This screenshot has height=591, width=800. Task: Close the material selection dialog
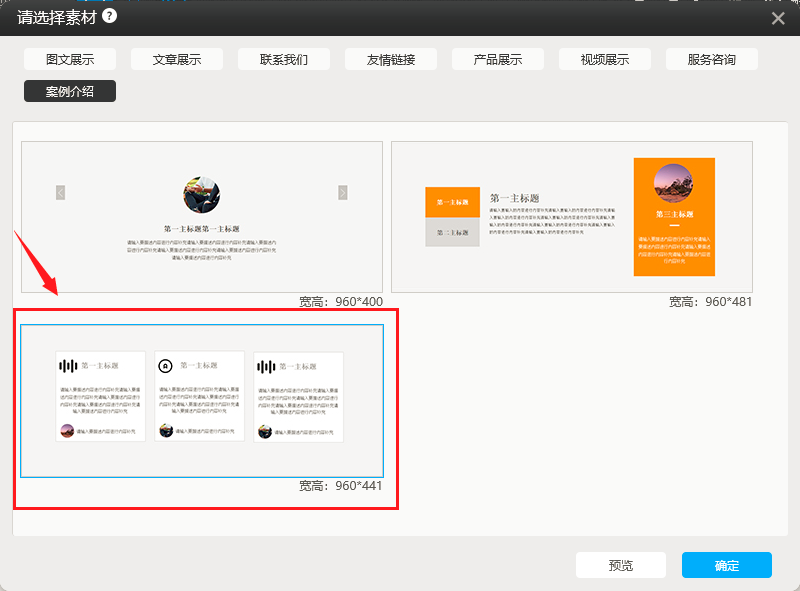[x=778, y=18]
